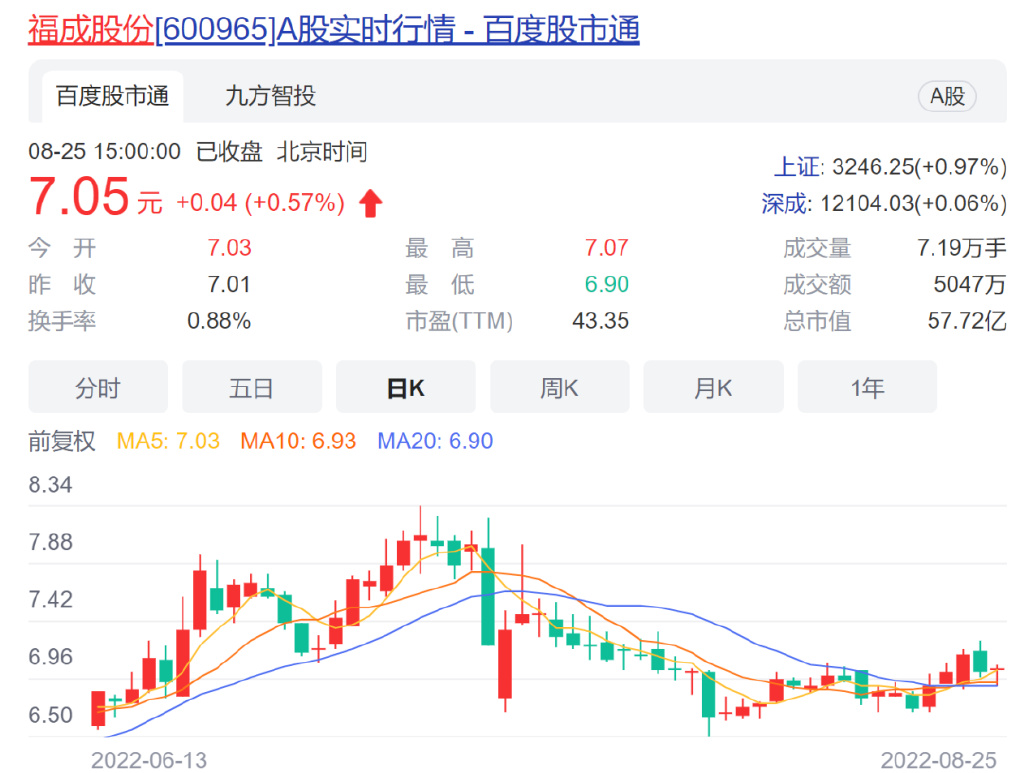Click the A股 market badge
This screenshot has width=1024, height=773.
pyautogui.click(x=946, y=97)
